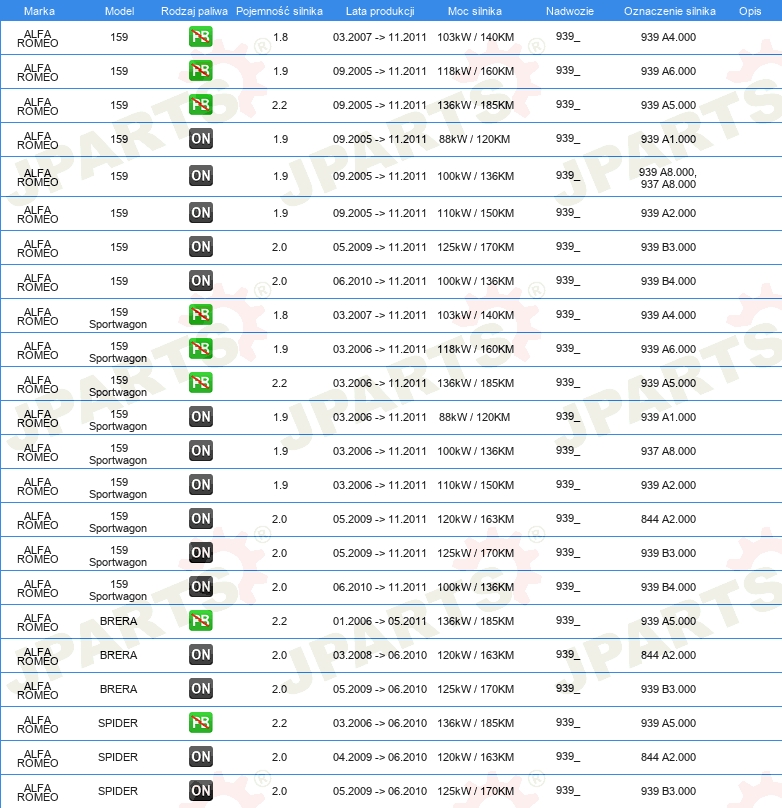Click the Marka column header
Viewport: 782px width, 808px height.
click(39, 11)
